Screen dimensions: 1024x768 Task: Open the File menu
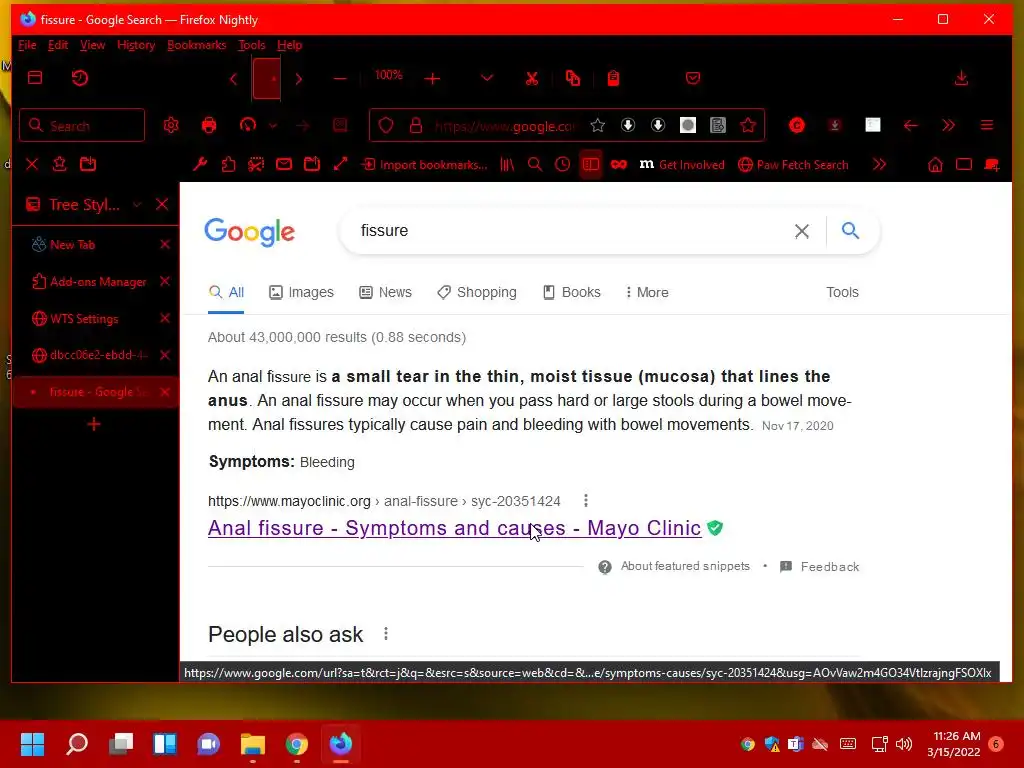(27, 45)
